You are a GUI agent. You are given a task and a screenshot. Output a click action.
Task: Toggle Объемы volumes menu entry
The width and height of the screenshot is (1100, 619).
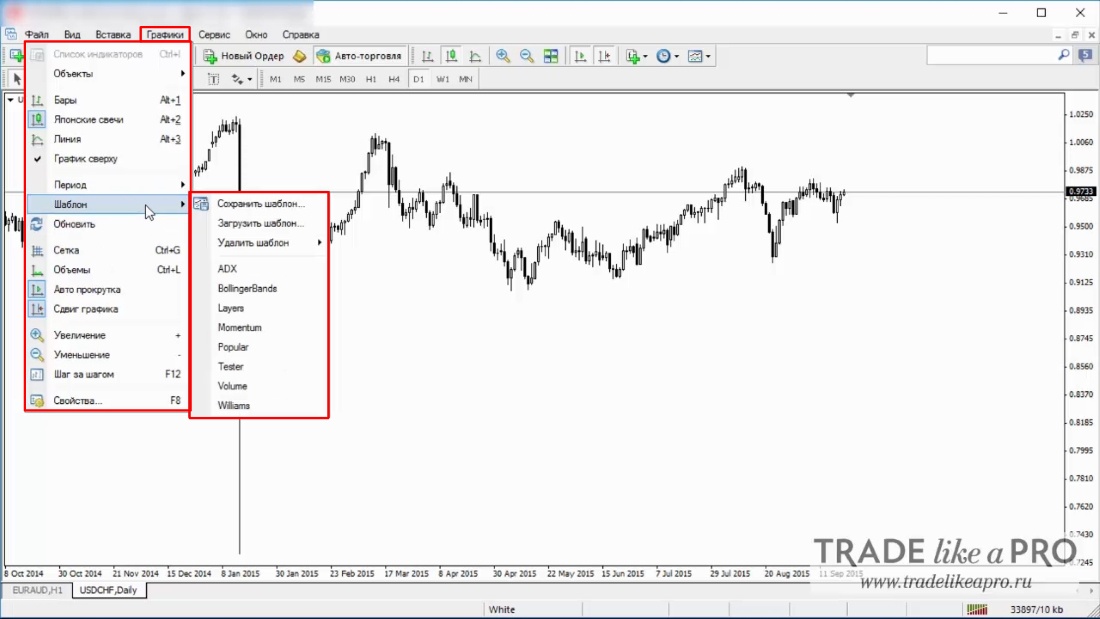point(107,270)
